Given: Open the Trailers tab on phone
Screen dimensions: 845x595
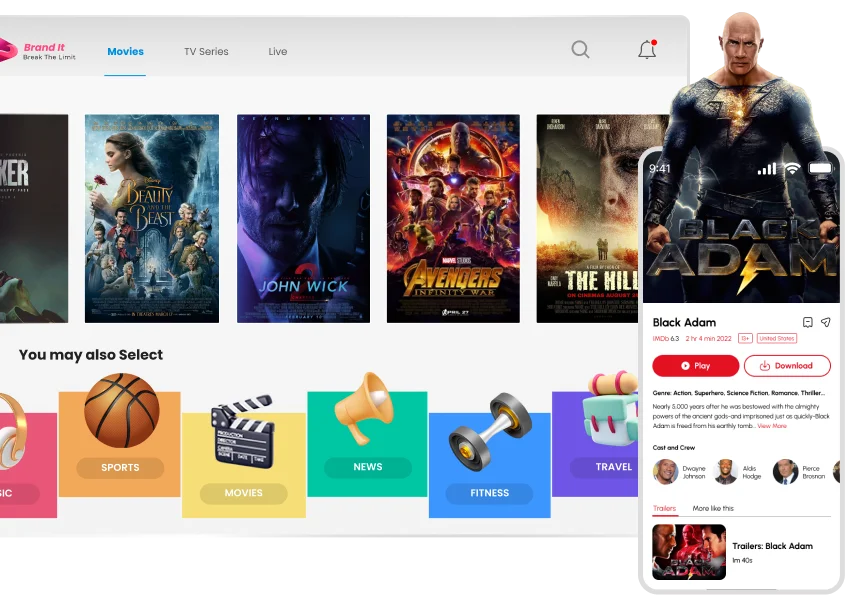Looking at the screenshot, I should coord(664,508).
